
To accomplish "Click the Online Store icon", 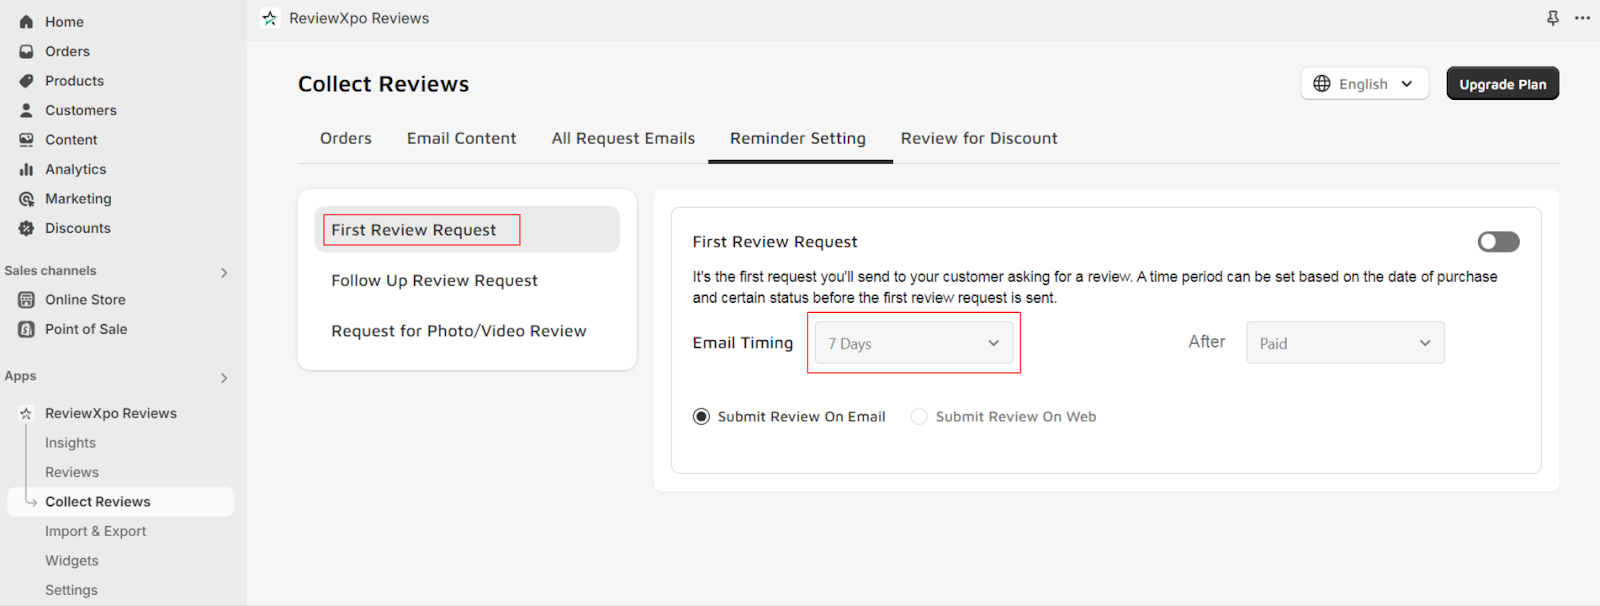I will (x=26, y=300).
